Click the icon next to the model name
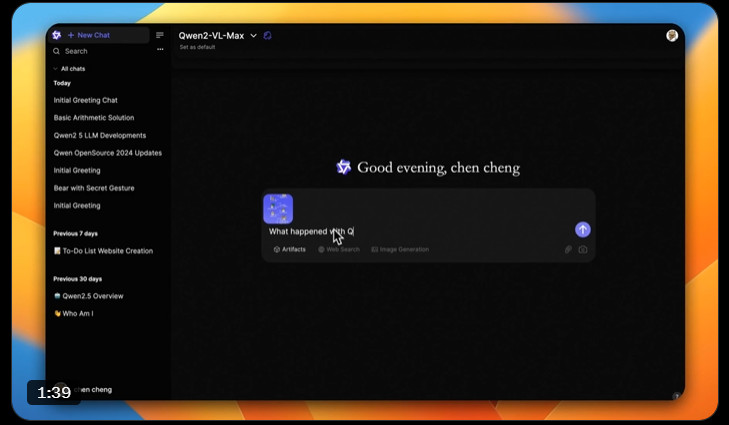 click(268, 35)
